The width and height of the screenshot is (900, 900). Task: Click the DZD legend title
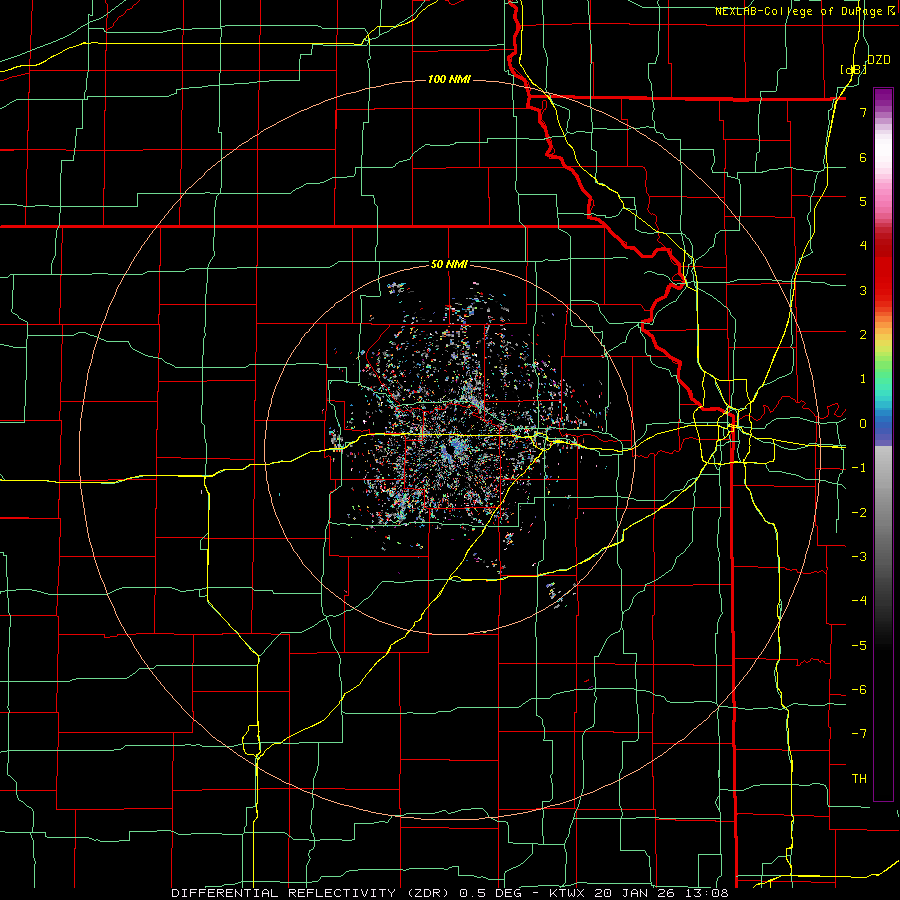pos(878,60)
